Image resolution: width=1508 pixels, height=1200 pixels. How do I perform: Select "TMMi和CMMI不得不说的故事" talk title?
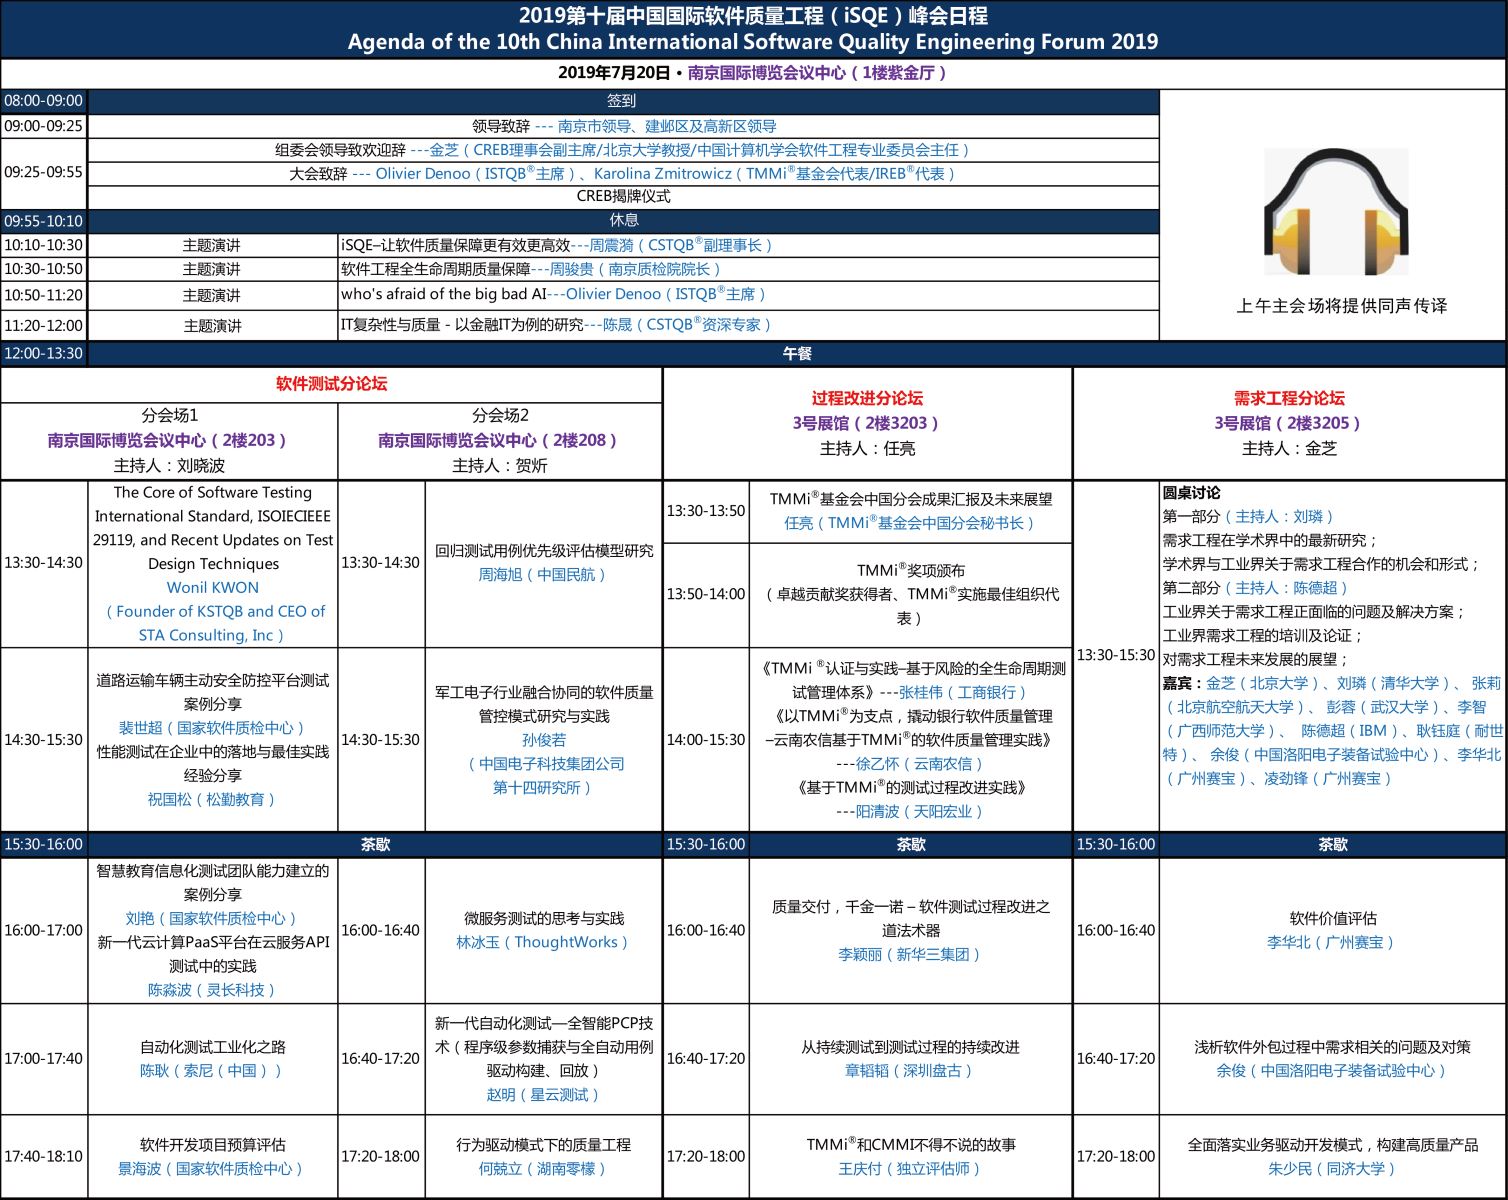[911, 1144]
